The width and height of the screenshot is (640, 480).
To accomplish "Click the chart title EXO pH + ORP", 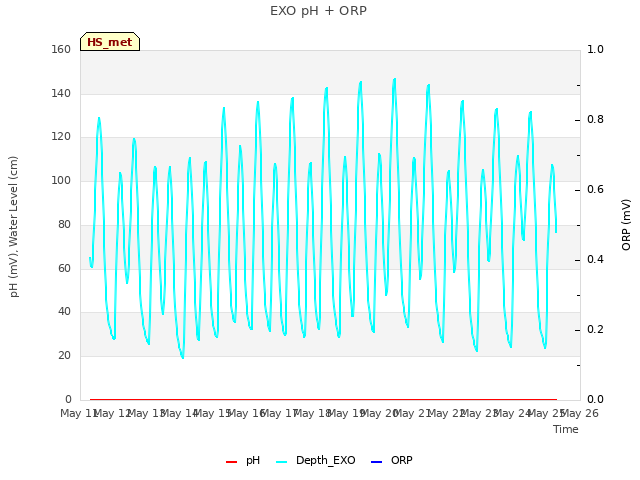I will (x=318, y=11).
